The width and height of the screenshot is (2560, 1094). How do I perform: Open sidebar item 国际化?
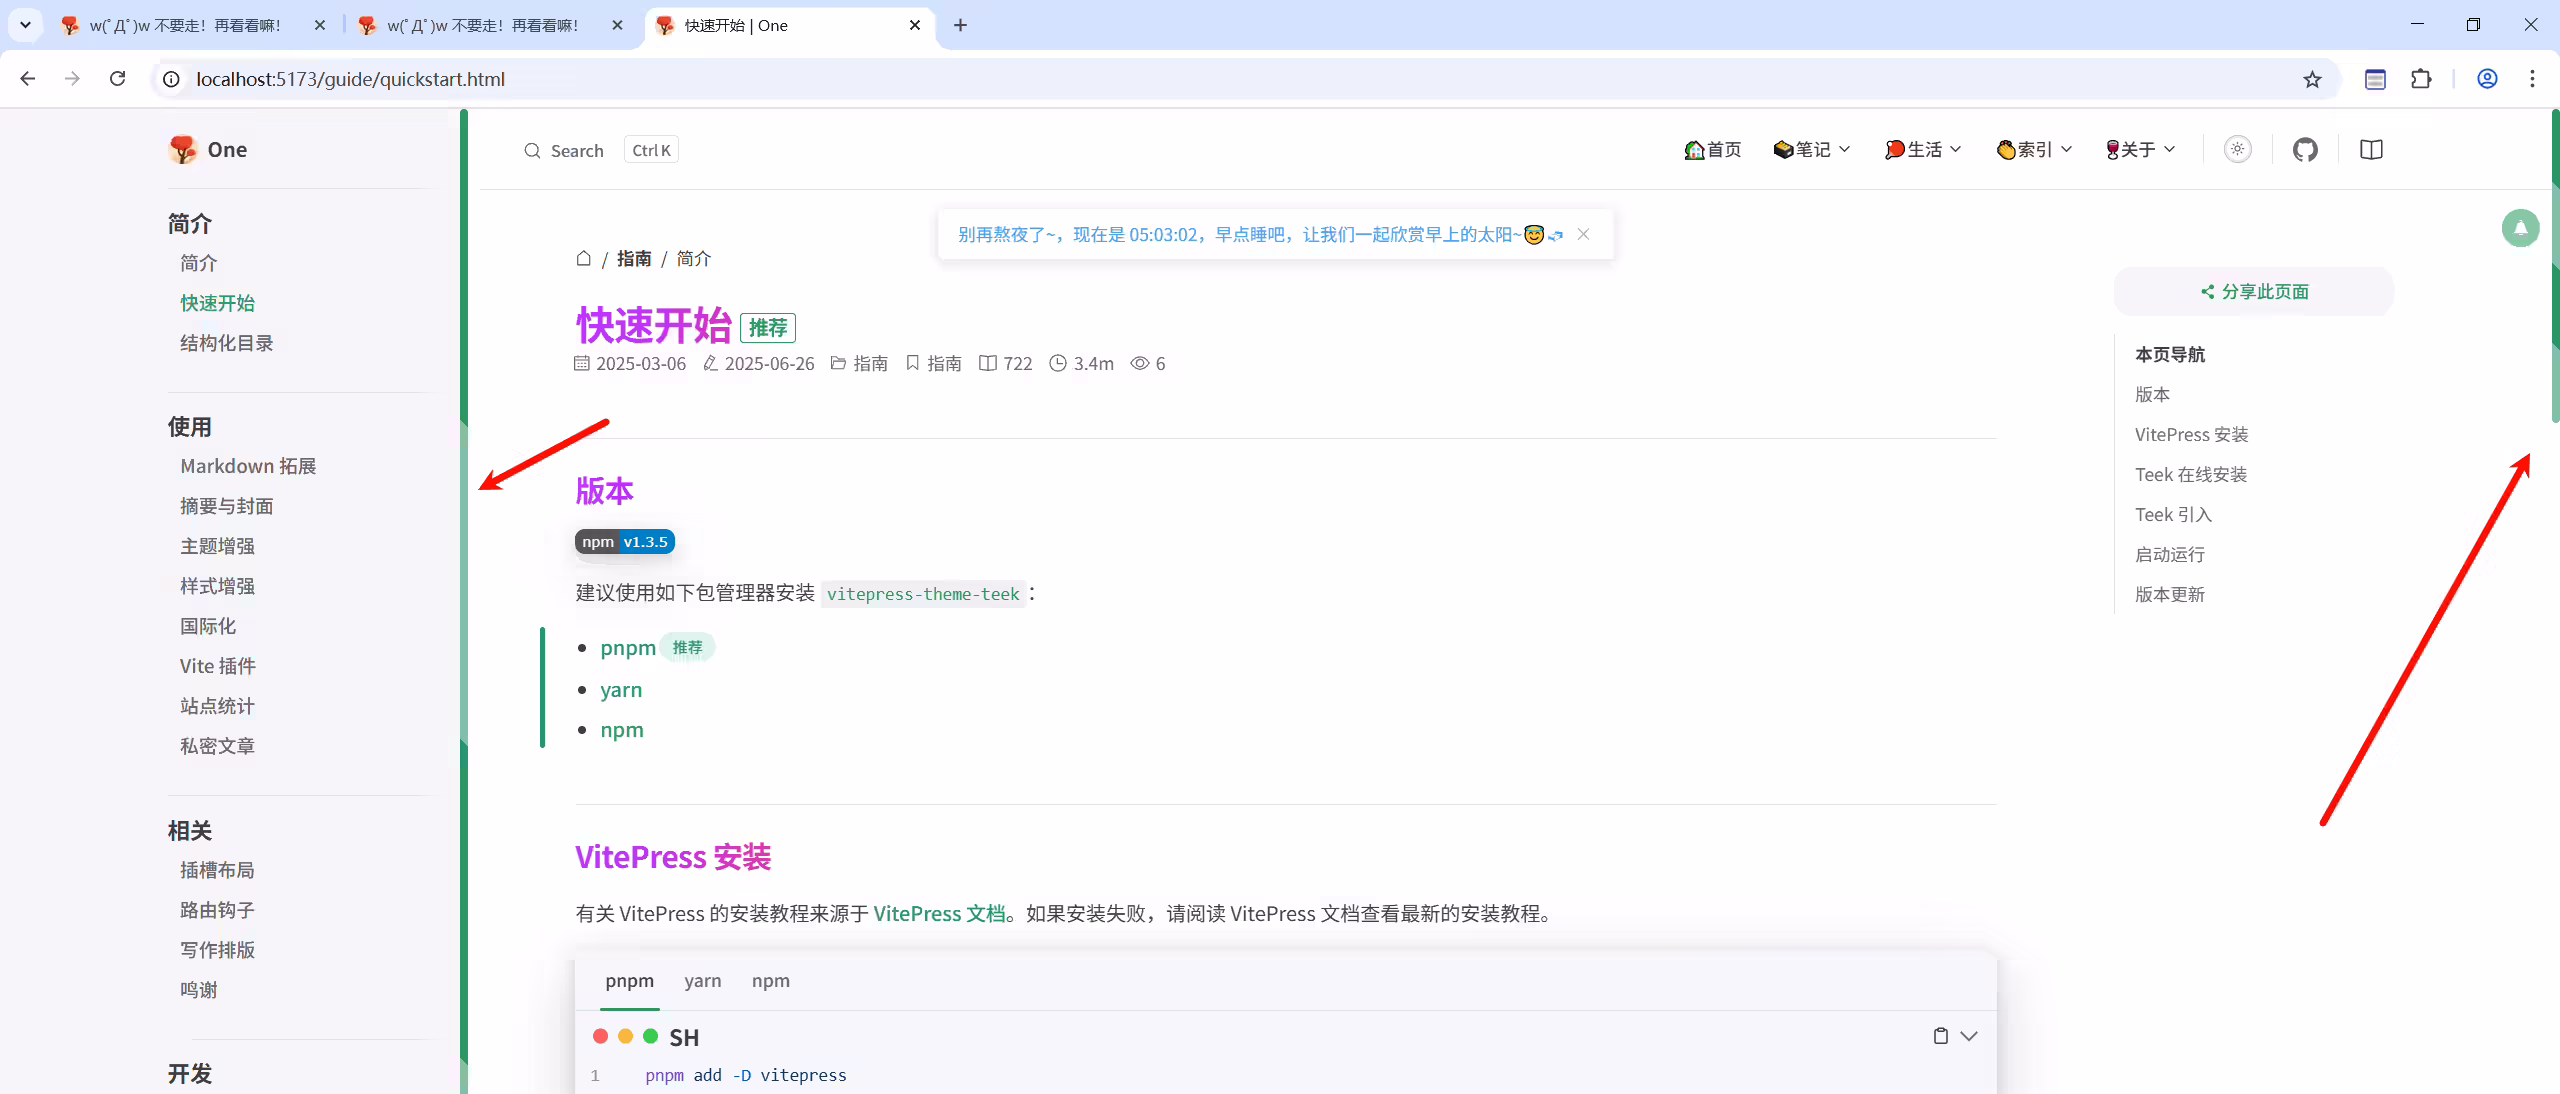click(x=208, y=626)
